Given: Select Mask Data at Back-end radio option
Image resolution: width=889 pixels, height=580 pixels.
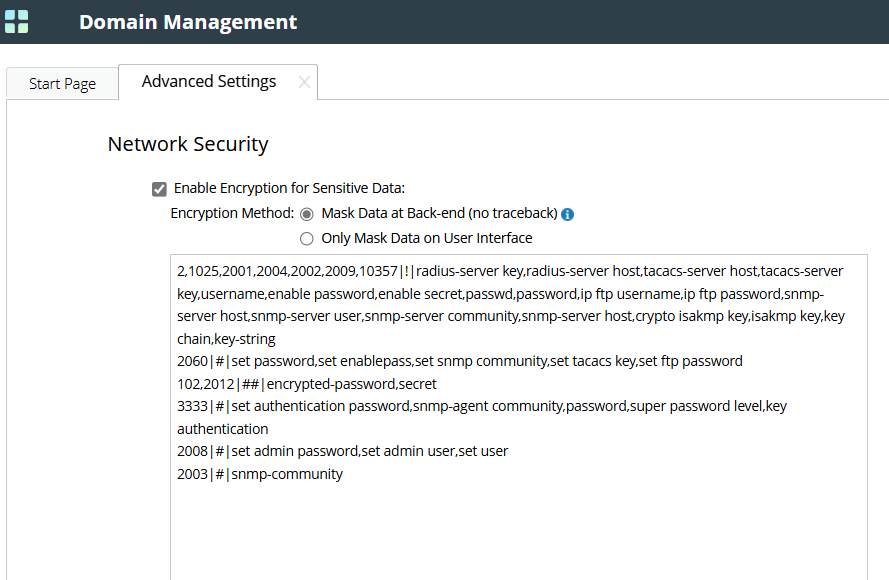Looking at the screenshot, I should click(307, 214).
